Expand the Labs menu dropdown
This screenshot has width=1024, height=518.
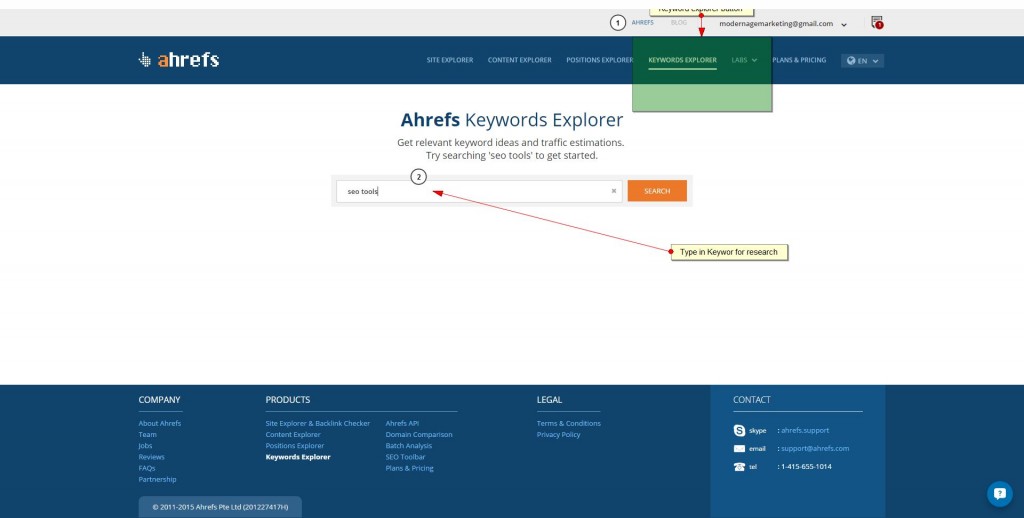744,60
